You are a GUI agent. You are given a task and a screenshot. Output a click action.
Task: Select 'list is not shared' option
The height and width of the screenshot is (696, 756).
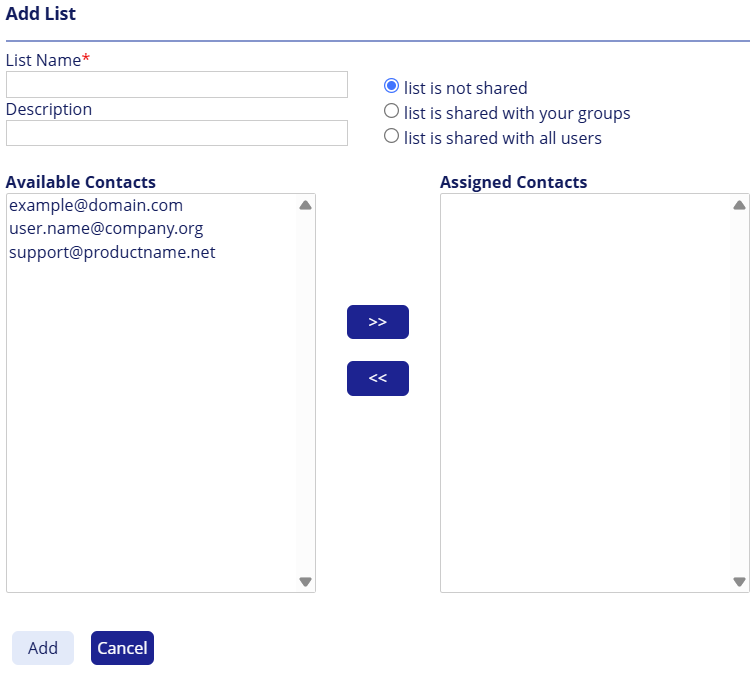click(392, 87)
